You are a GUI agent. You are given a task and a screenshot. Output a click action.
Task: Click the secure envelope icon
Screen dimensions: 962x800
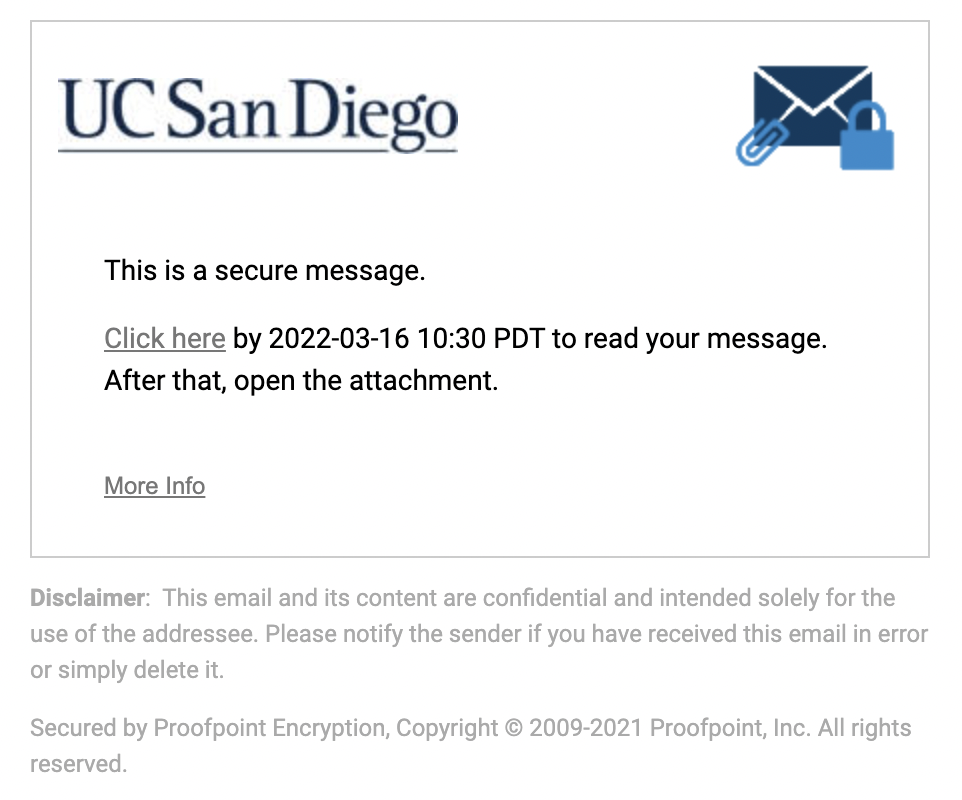(x=811, y=100)
